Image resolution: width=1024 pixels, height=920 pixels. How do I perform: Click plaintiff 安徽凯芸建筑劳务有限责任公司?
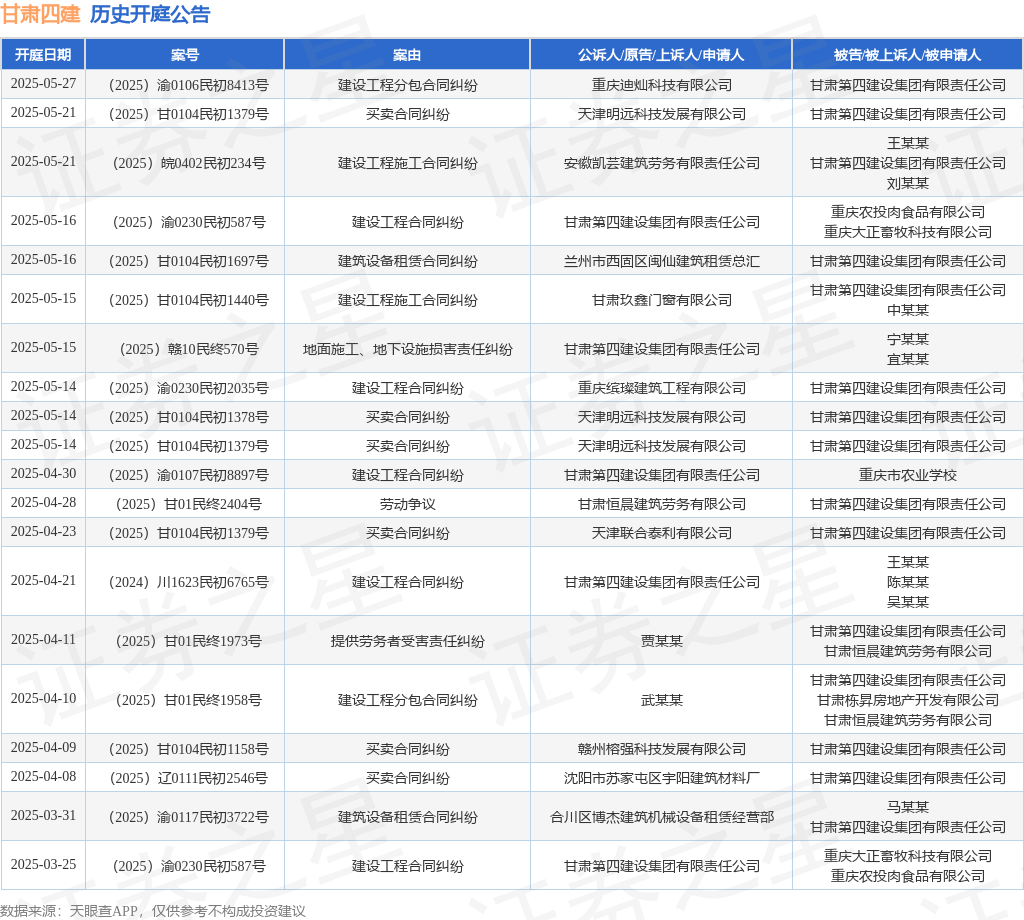click(x=661, y=163)
